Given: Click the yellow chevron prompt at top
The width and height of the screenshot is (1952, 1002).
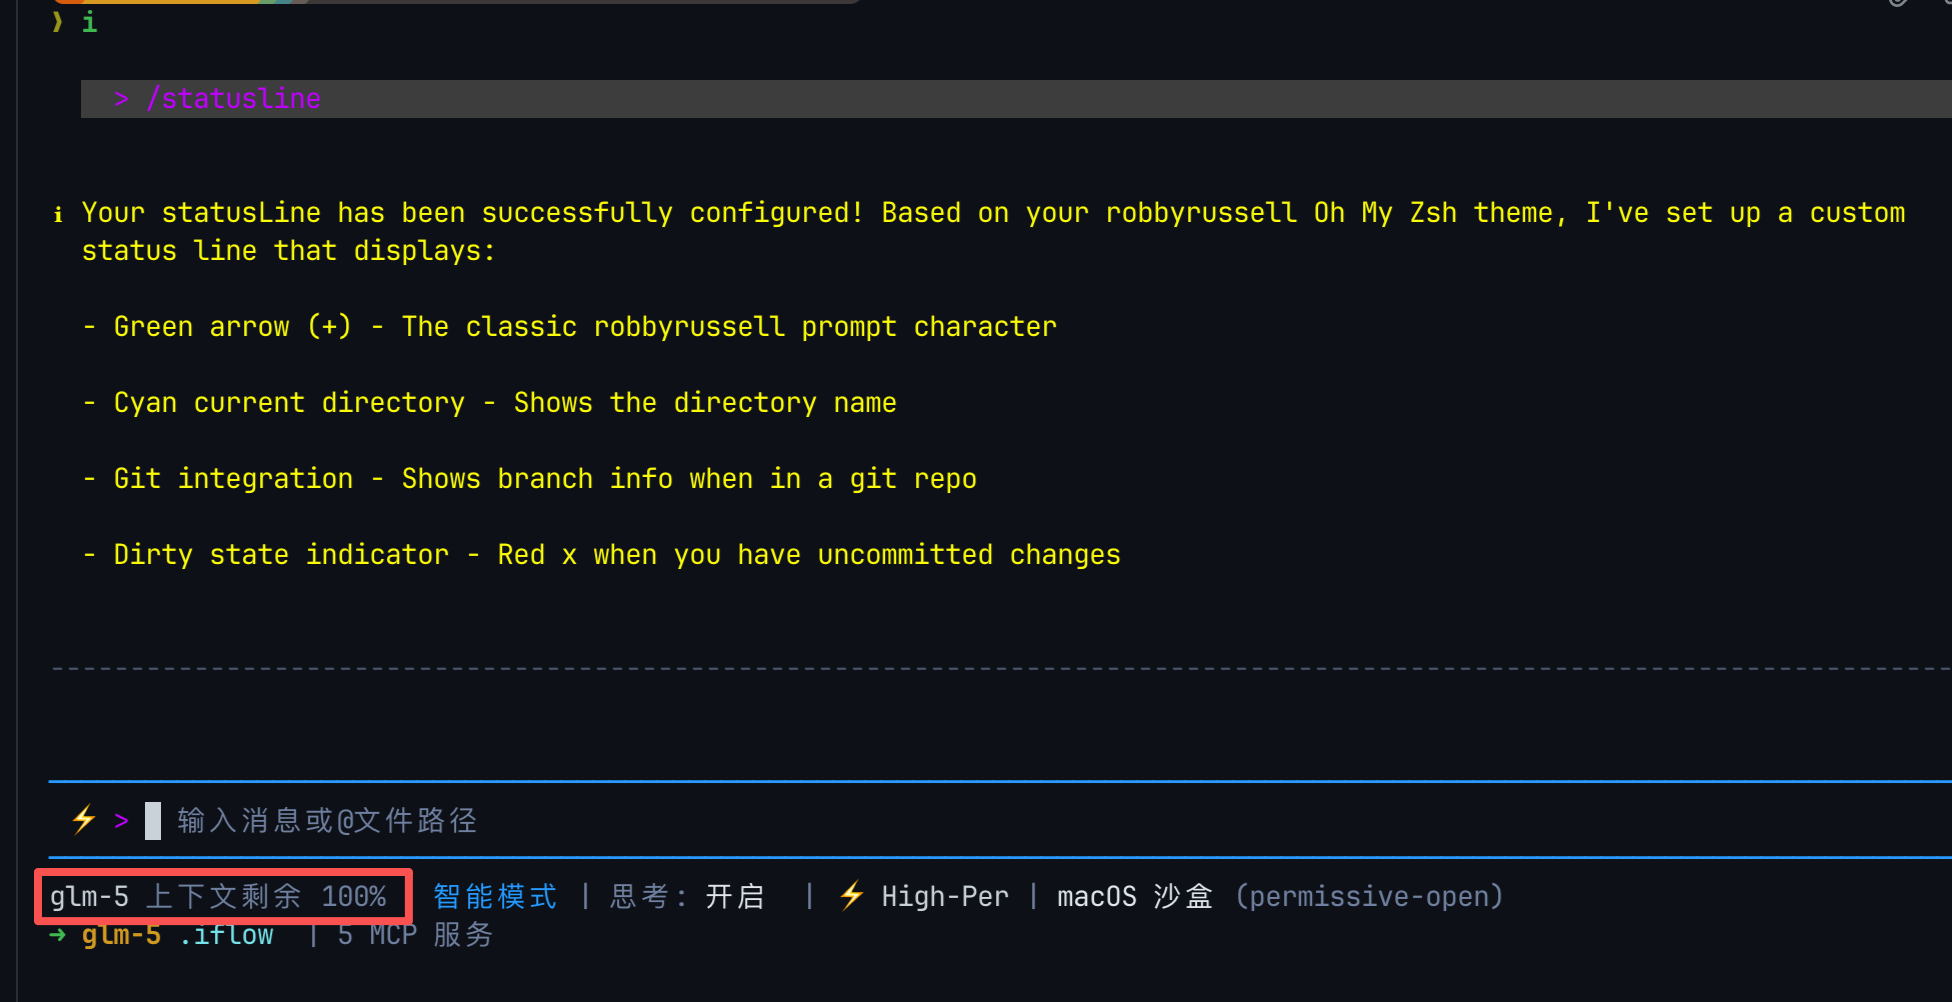Looking at the screenshot, I should click(57, 21).
